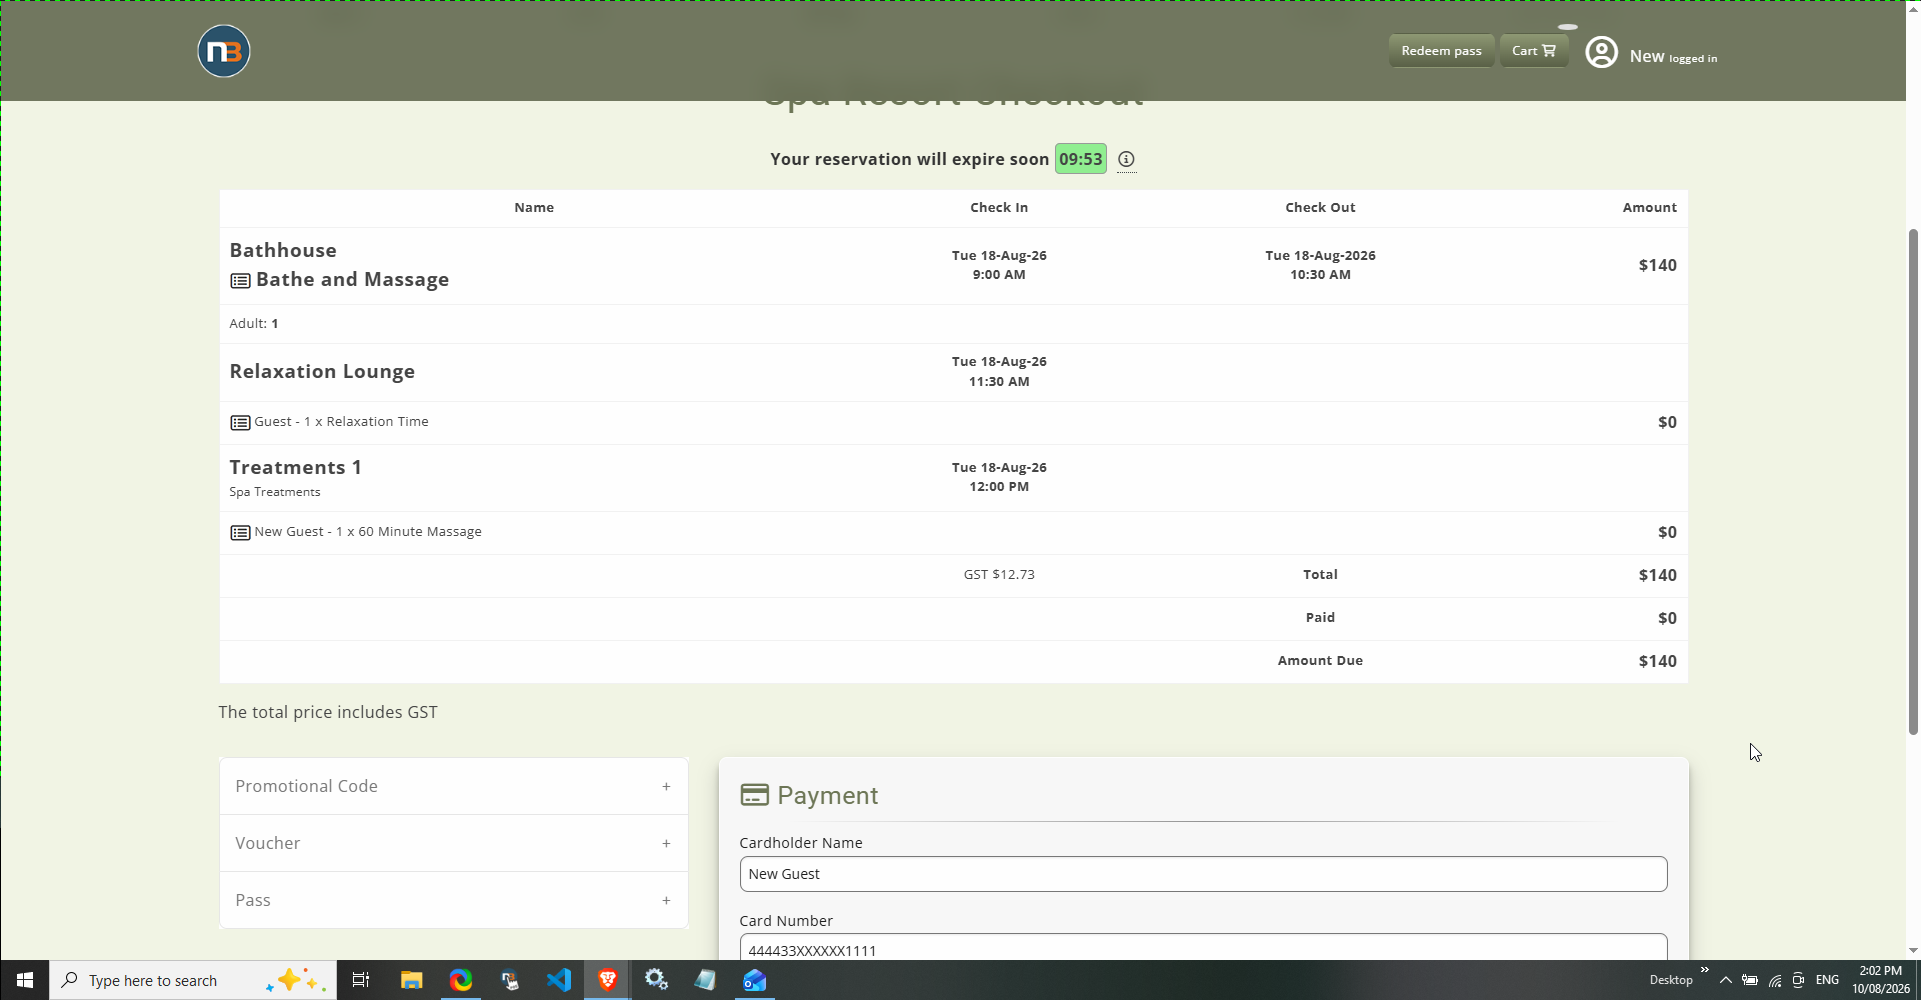Viewport: 1921px width, 1000px height.
Task: Click the 60 Minute Massage details icon
Action: [x=240, y=533]
